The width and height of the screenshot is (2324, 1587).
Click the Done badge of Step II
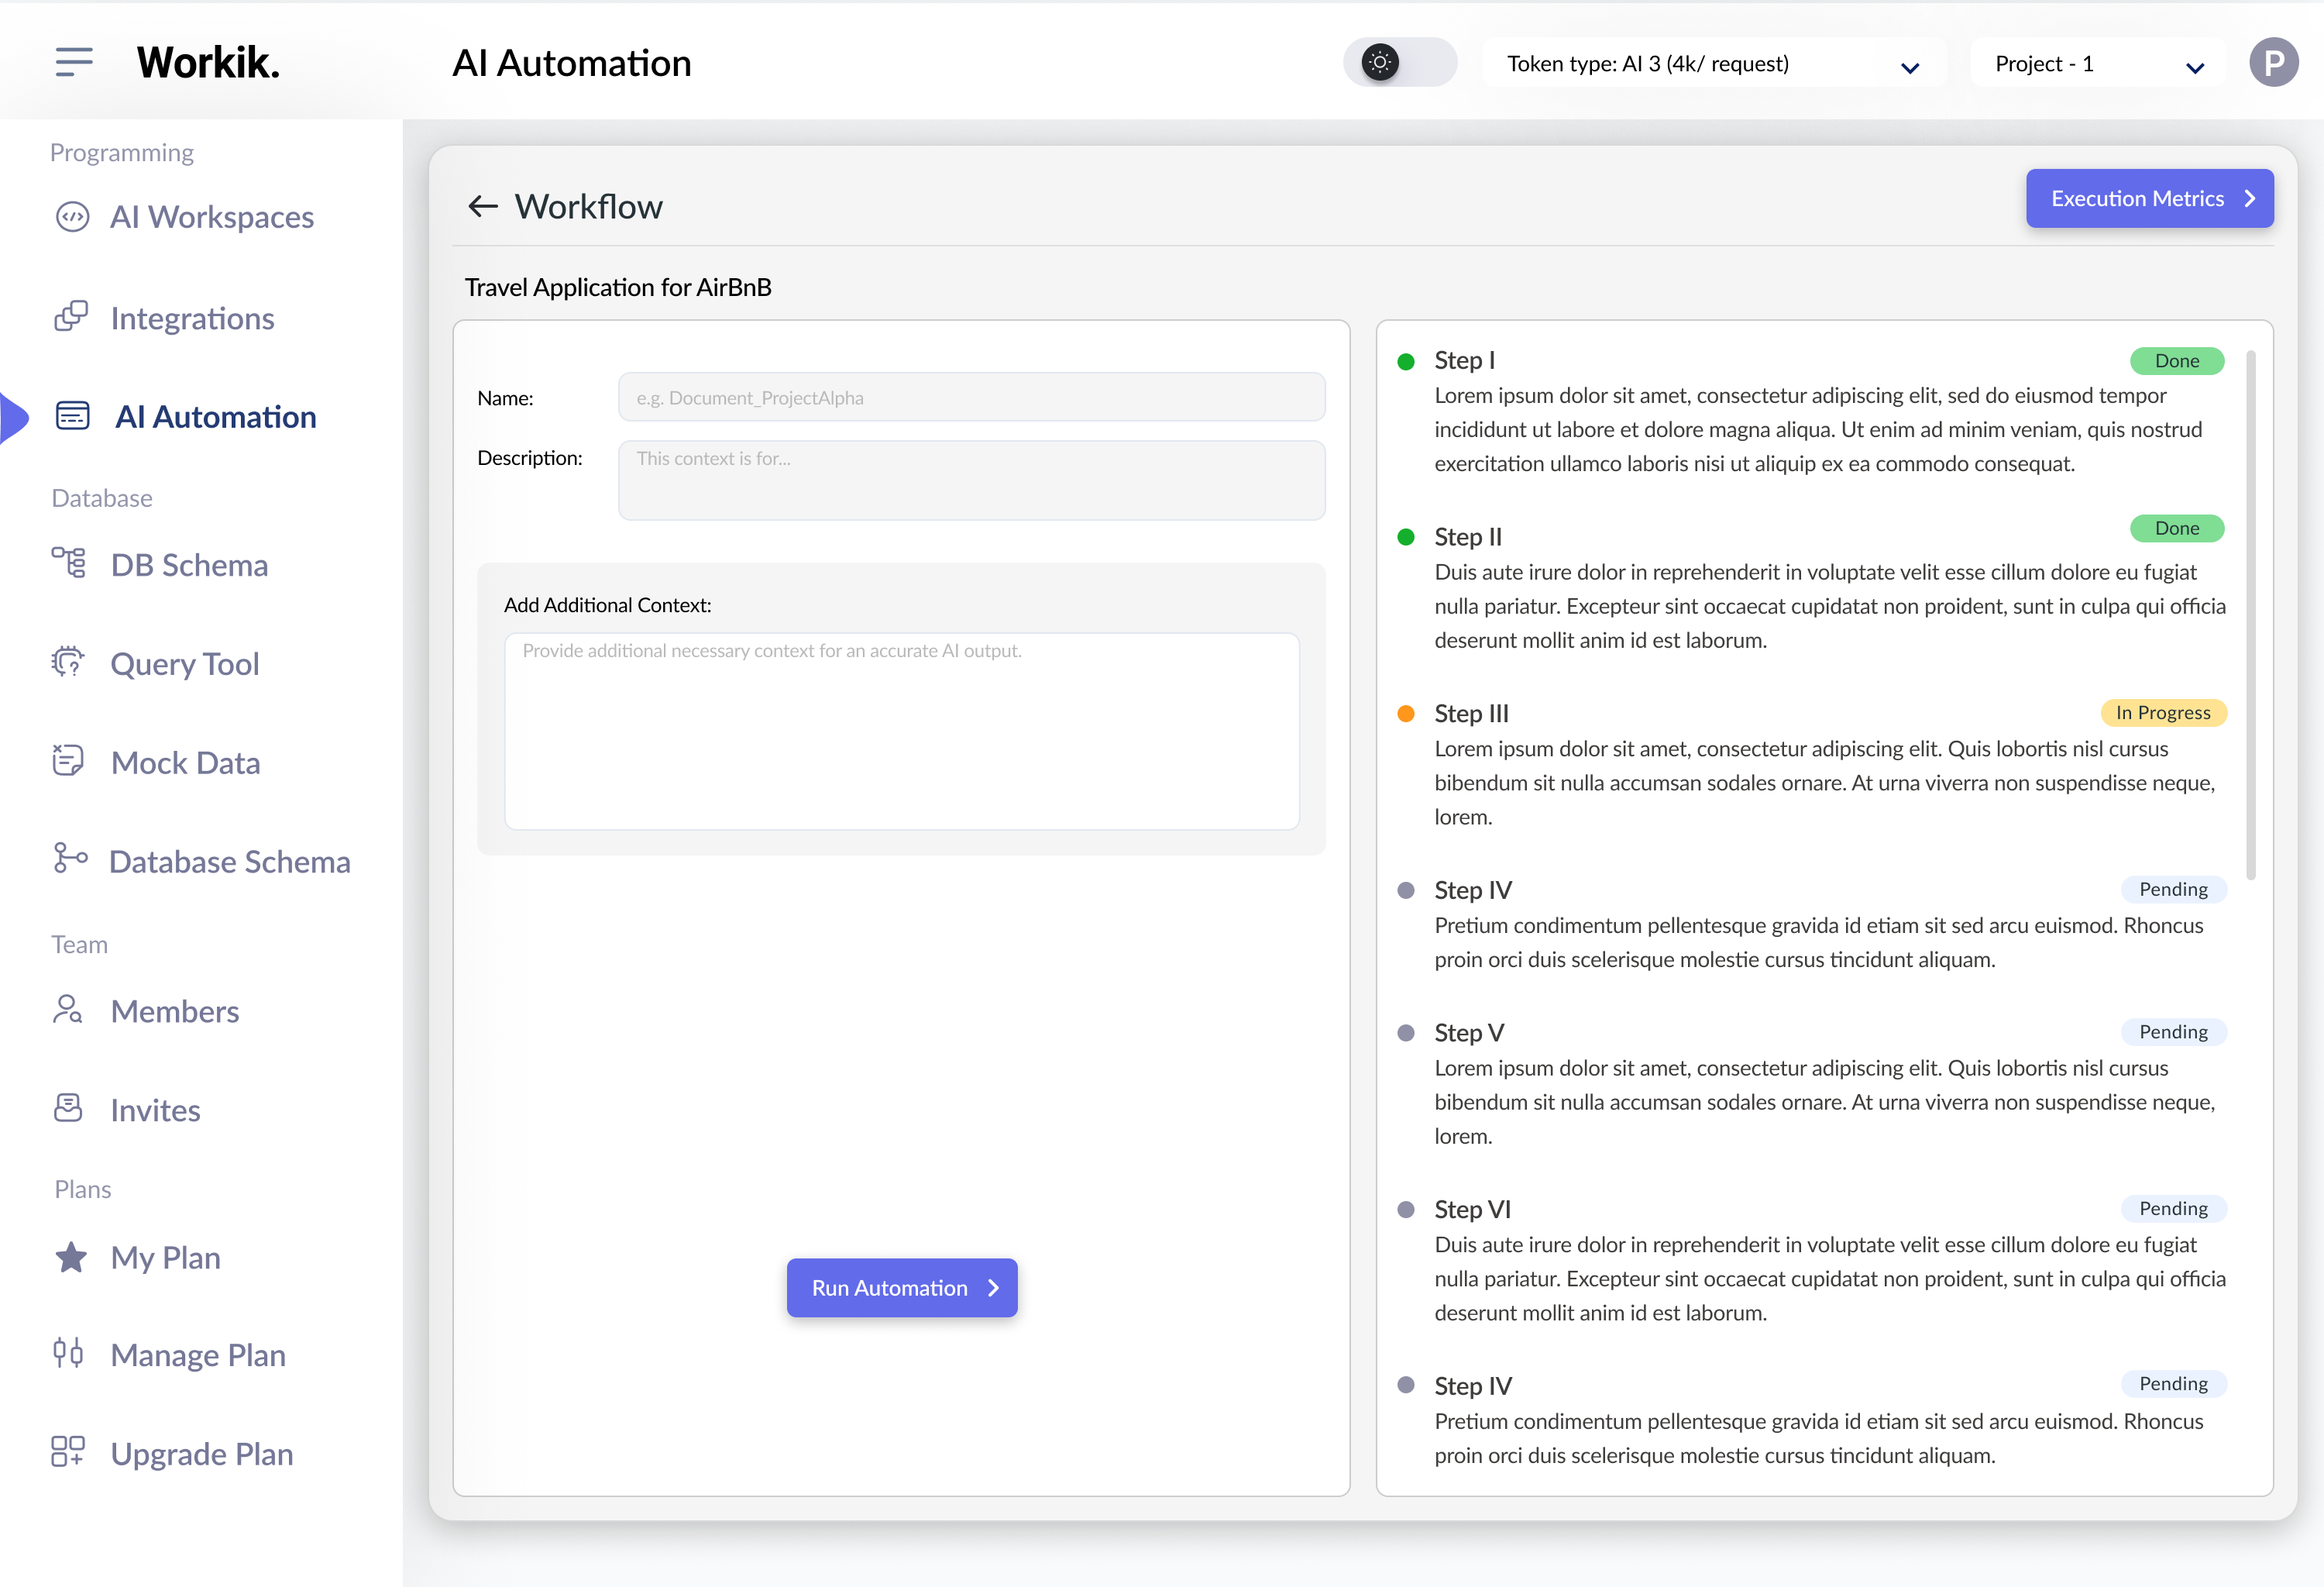(2176, 528)
